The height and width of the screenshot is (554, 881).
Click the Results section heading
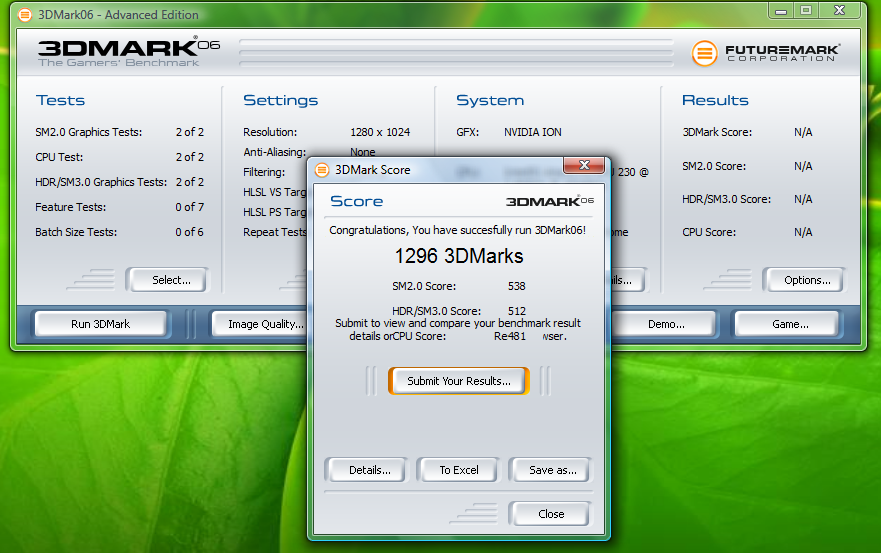click(715, 101)
